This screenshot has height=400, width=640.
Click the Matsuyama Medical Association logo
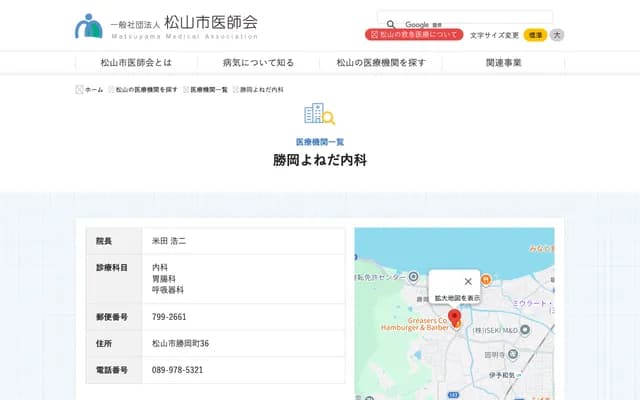tap(166, 25)
